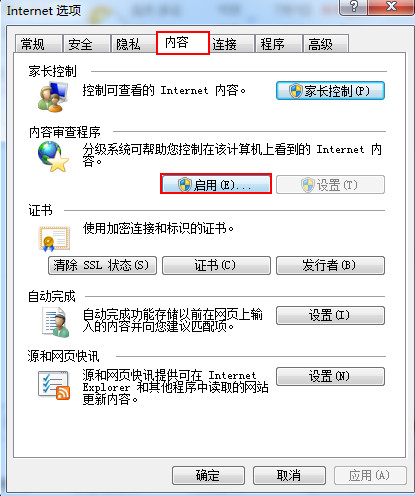The width and height of the screenshot is (415, 496).
Task: Open feeds 设置(N) button
Action: point(330,376)
